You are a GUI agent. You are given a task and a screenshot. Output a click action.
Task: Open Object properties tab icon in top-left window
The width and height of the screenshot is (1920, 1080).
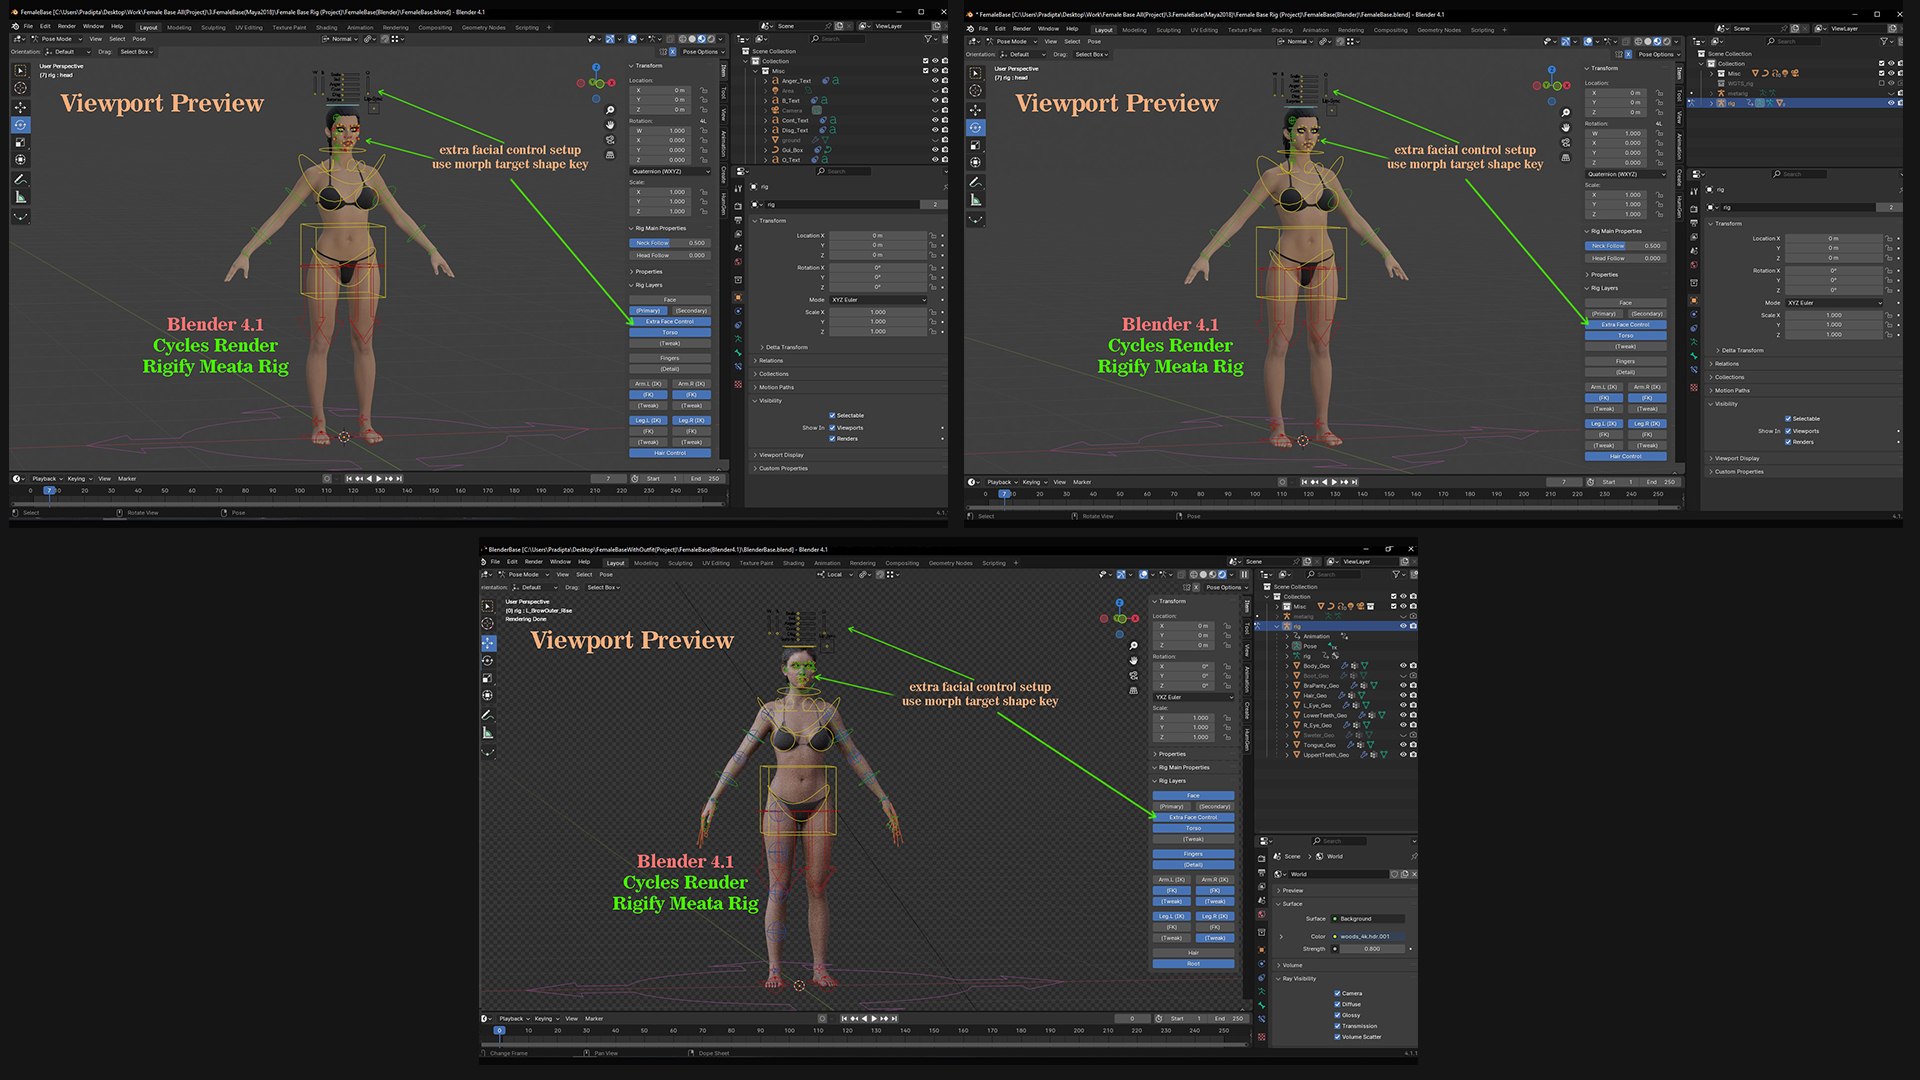coord(738,297)
